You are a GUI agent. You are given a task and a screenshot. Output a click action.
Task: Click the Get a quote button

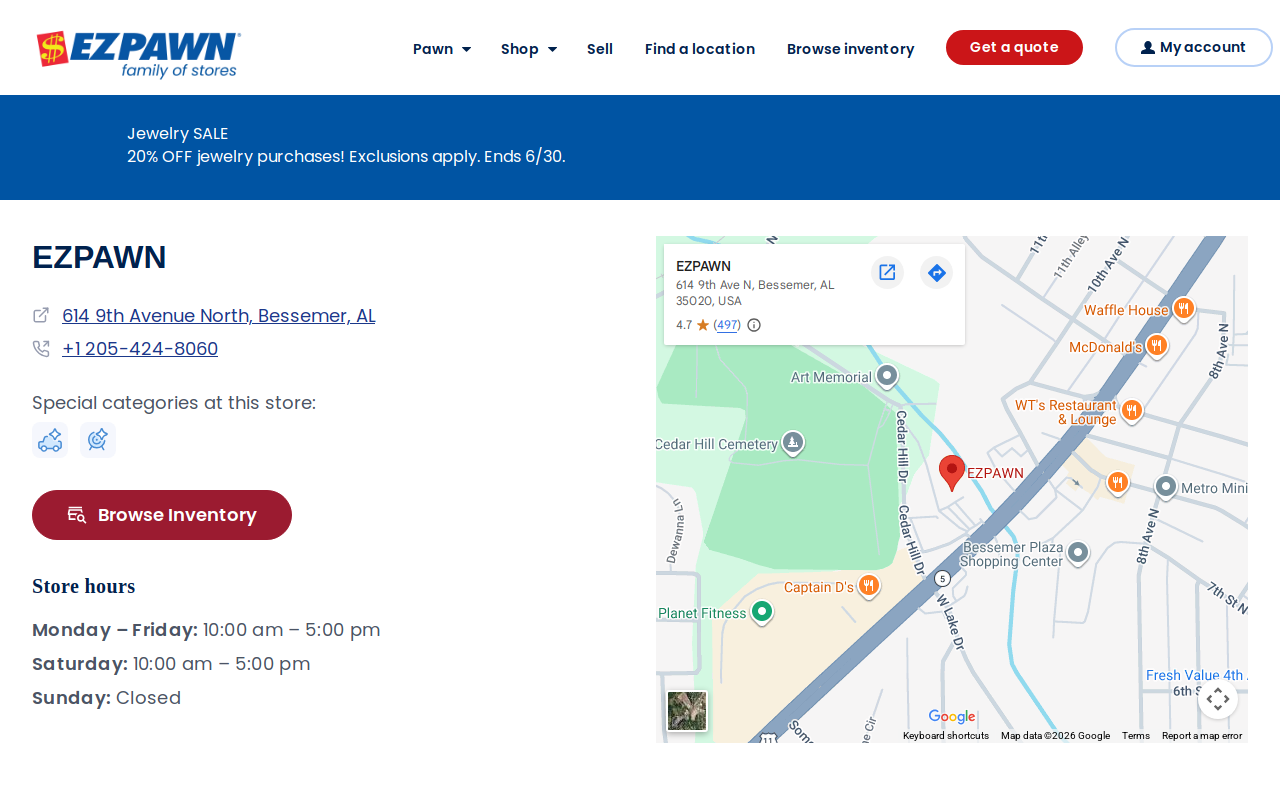point(1014,47)
